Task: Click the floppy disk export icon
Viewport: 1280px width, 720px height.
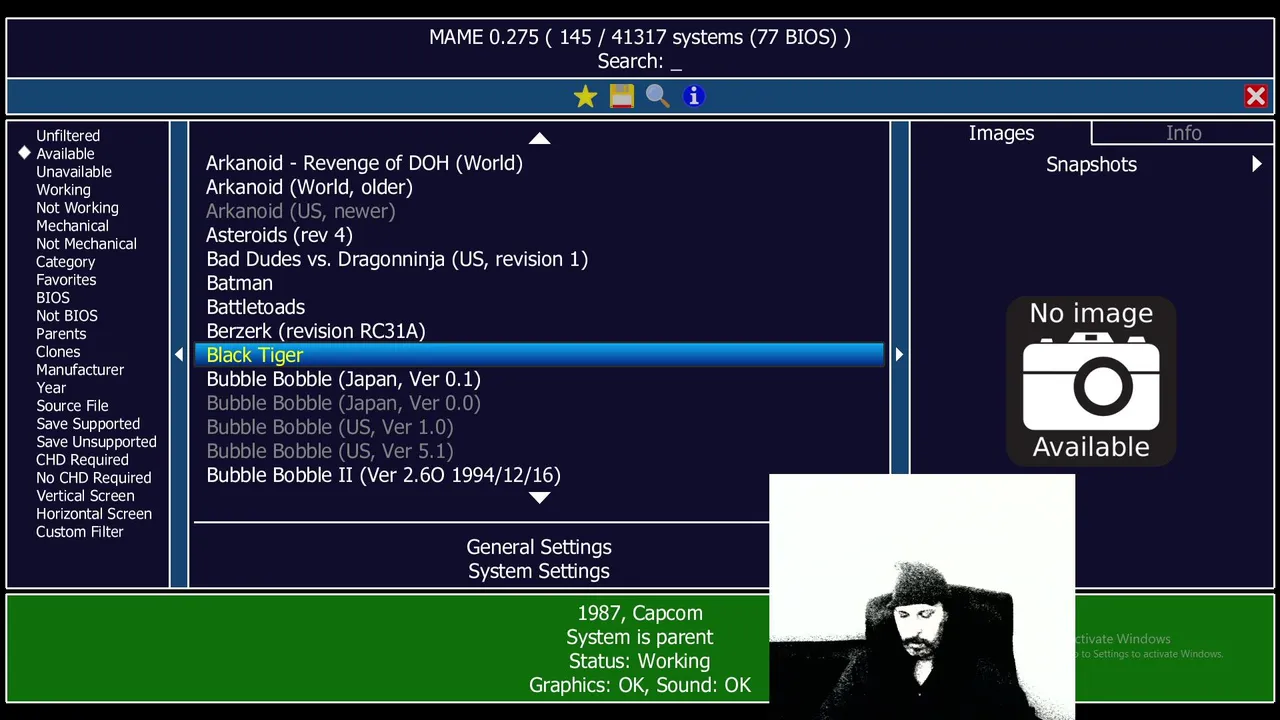Action: (622, 96)
